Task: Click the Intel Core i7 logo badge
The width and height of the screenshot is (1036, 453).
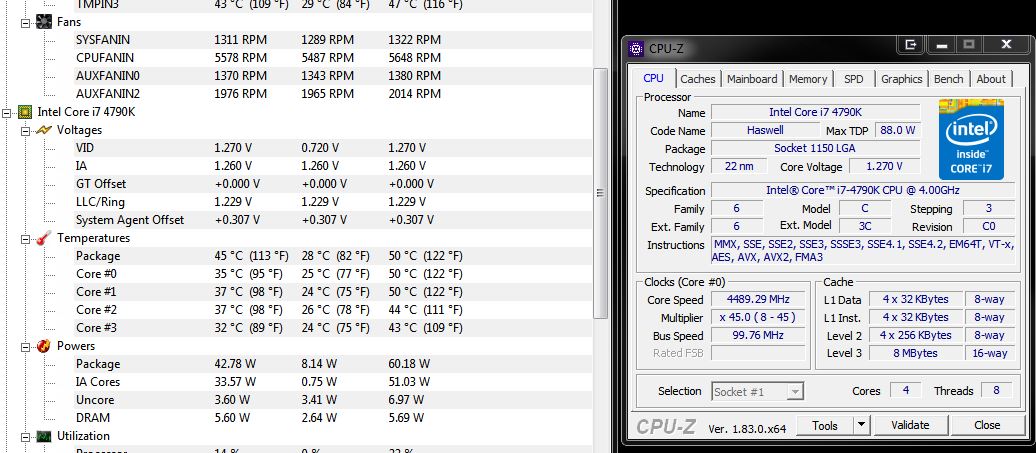Action: 971,139
